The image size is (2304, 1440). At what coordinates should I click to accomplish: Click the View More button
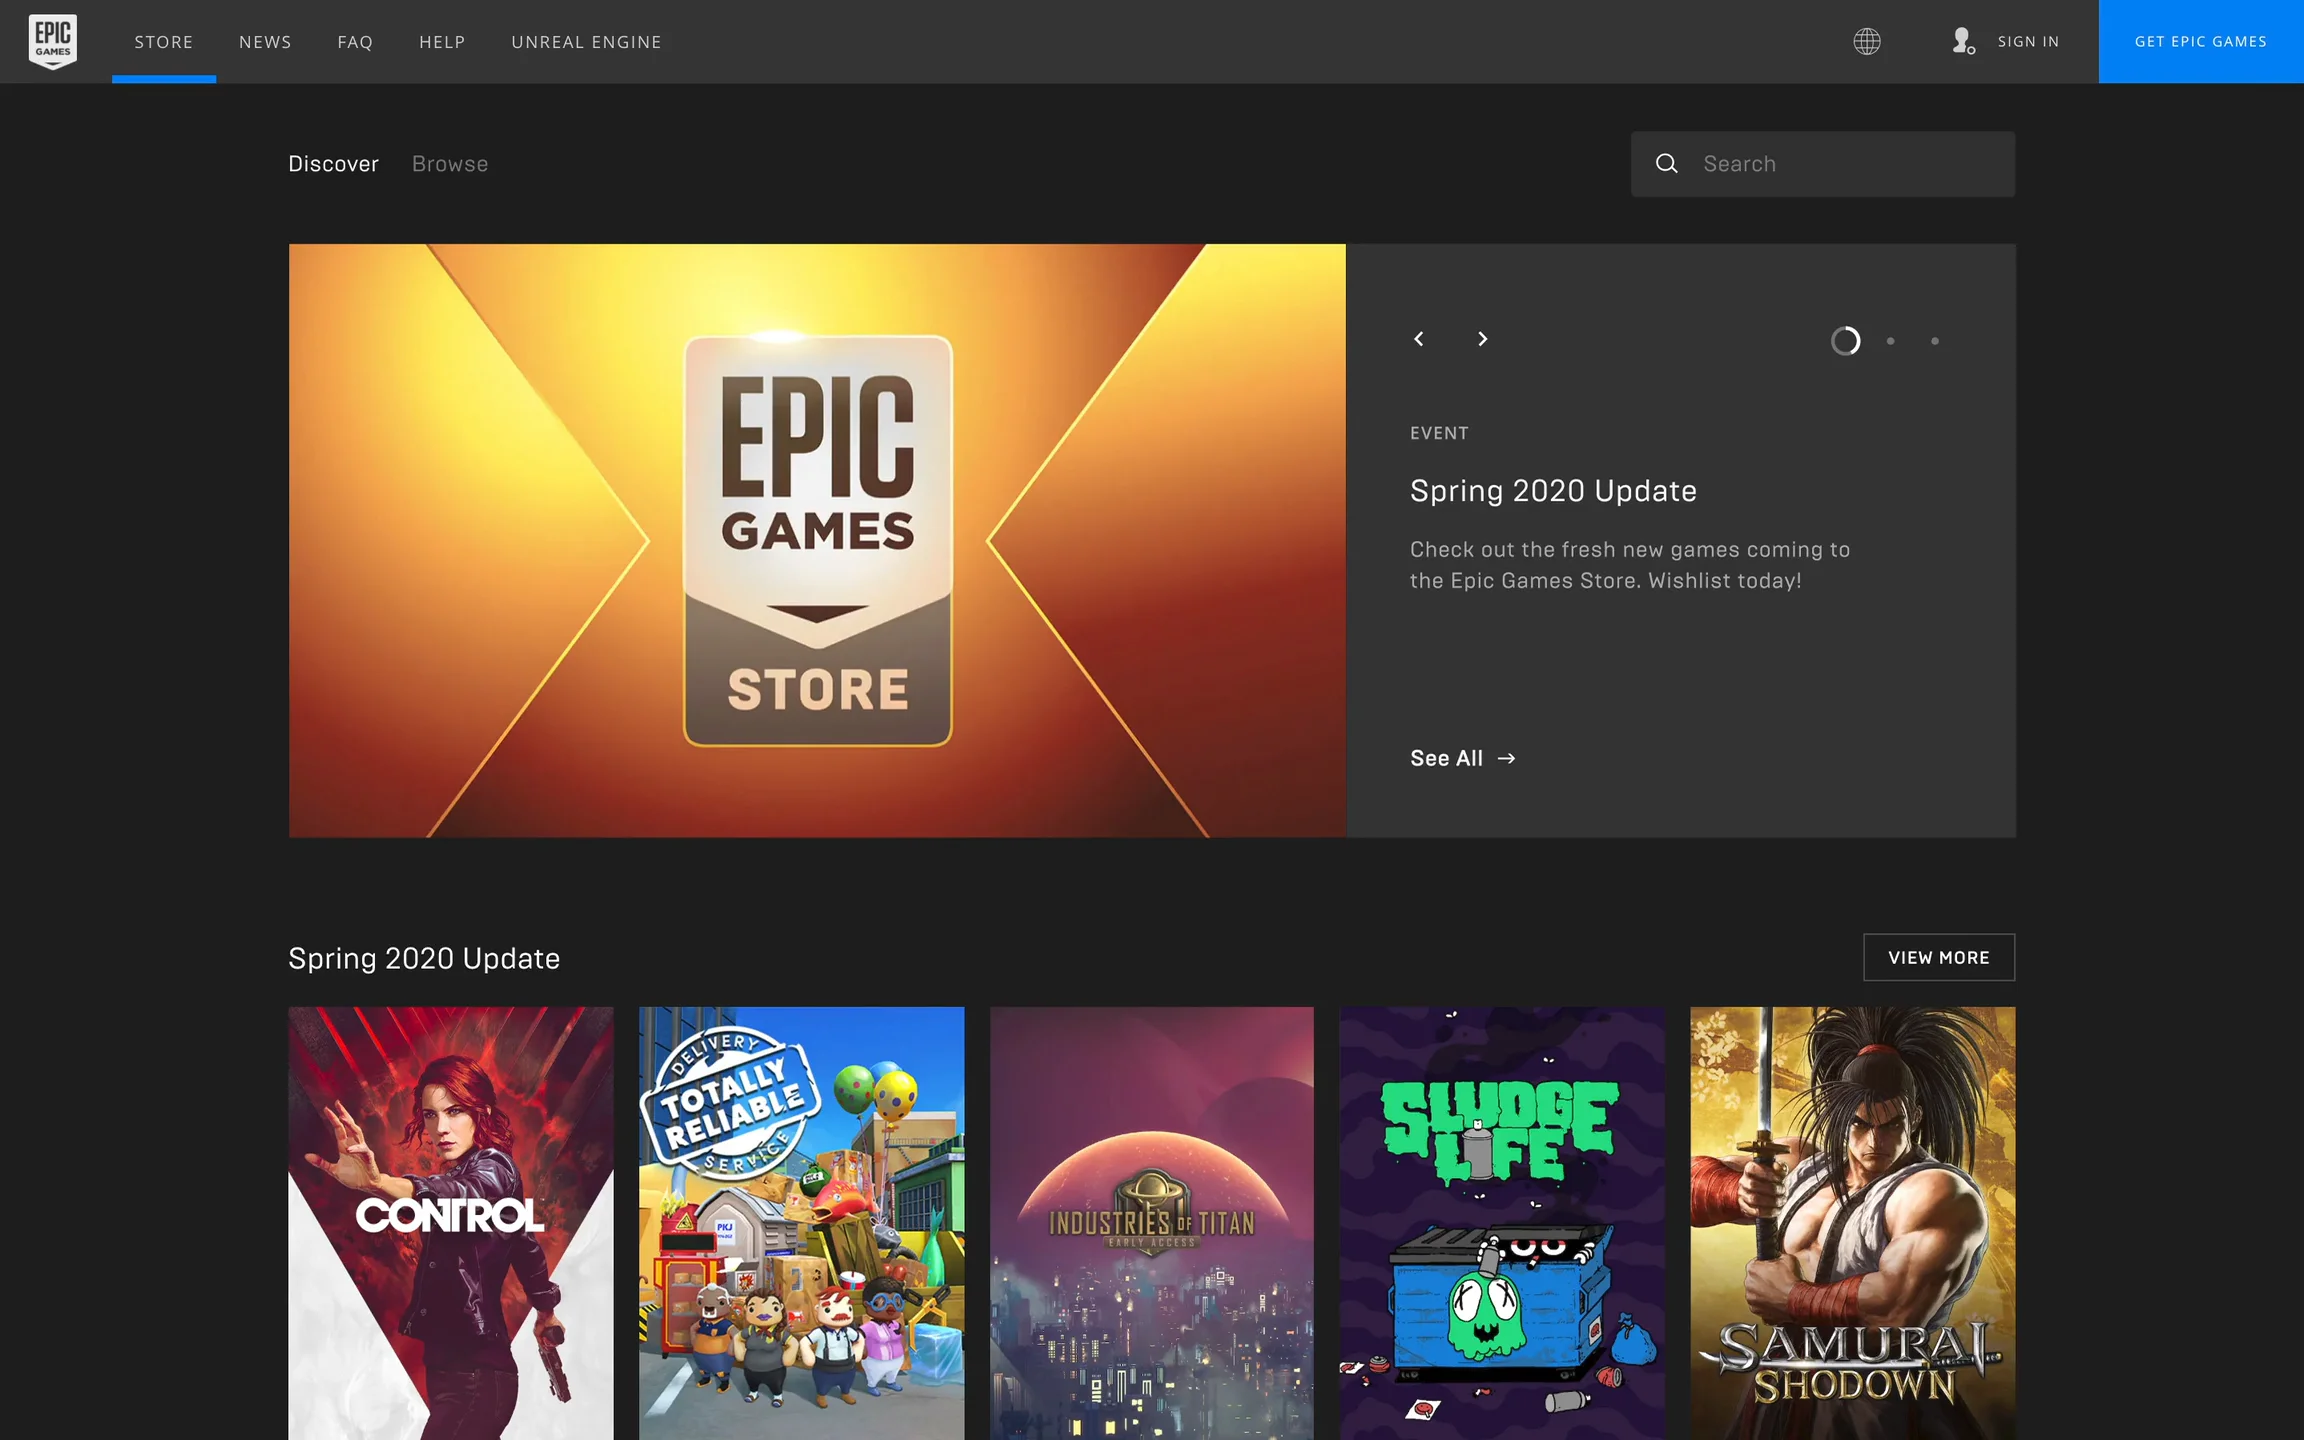click(x=1938, y=957)
